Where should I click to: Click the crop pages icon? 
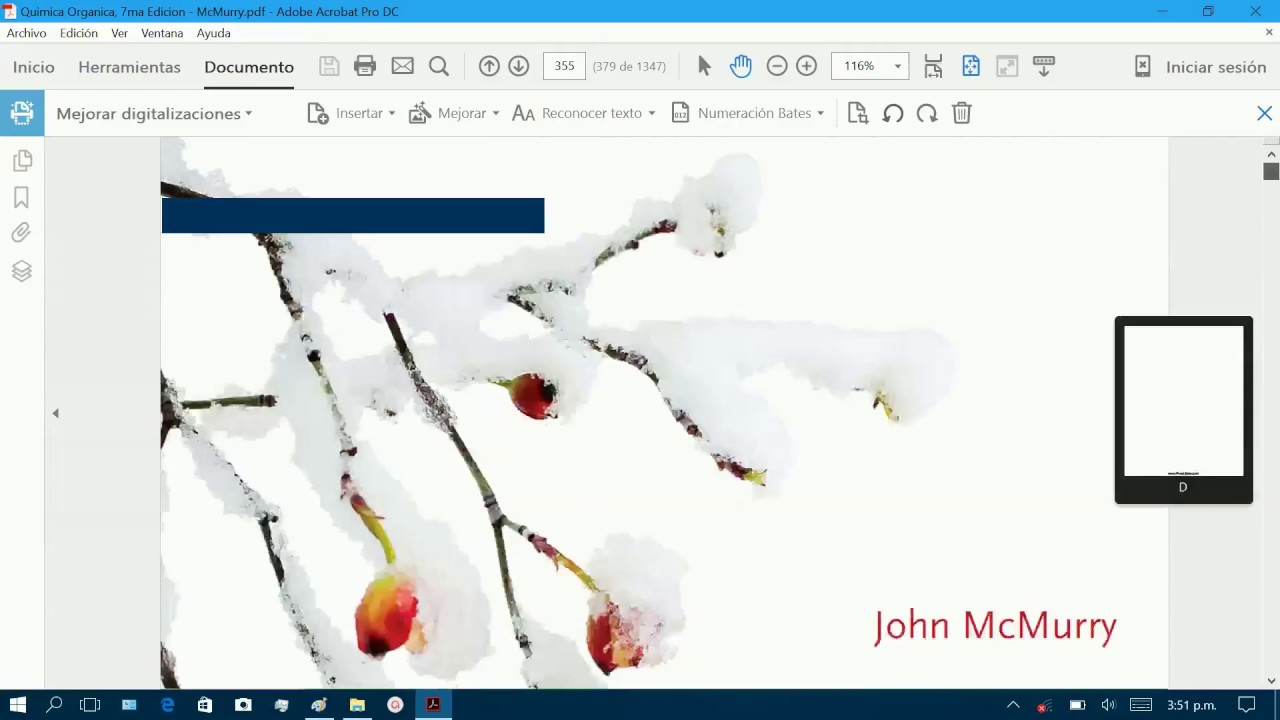pos(857,113)
